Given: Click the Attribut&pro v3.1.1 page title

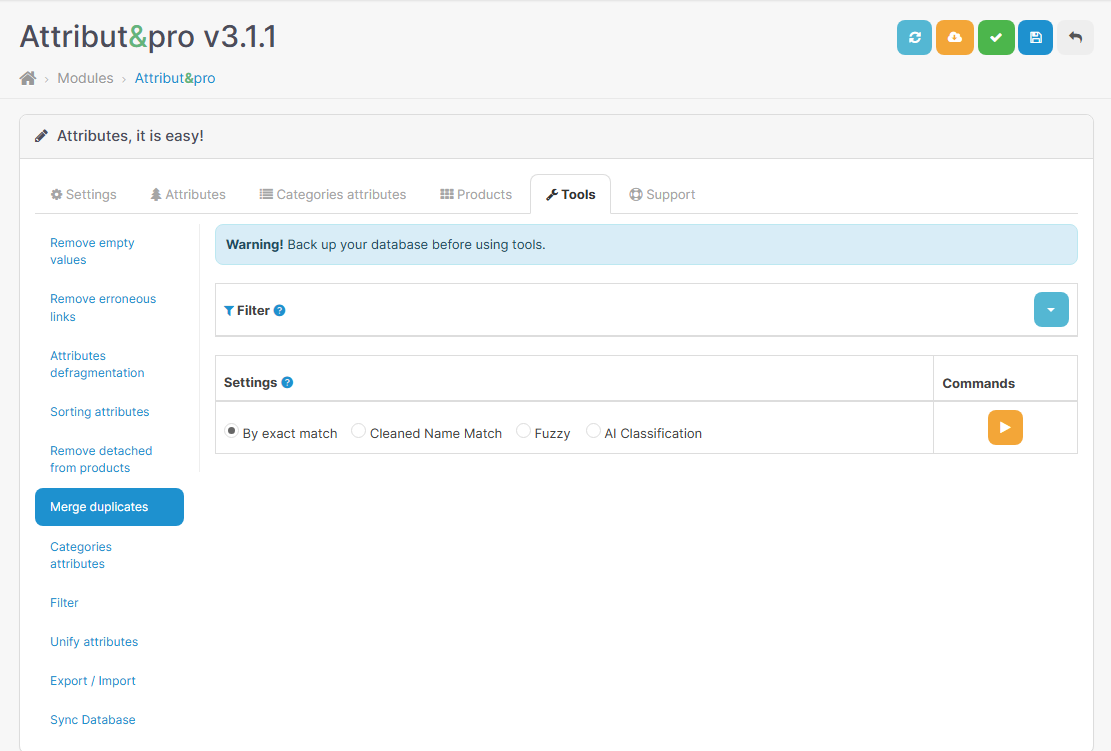Looking at the screenshot, I should pos(148,37).
